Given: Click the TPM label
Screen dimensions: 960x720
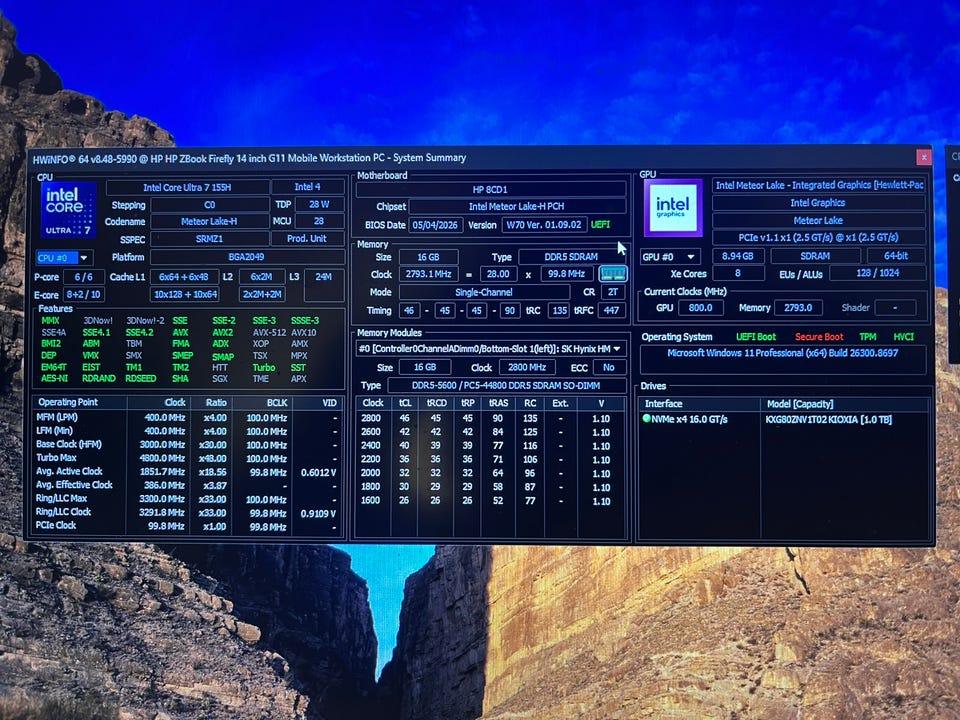Looking at the screenshot, I should tap(868, 337).
